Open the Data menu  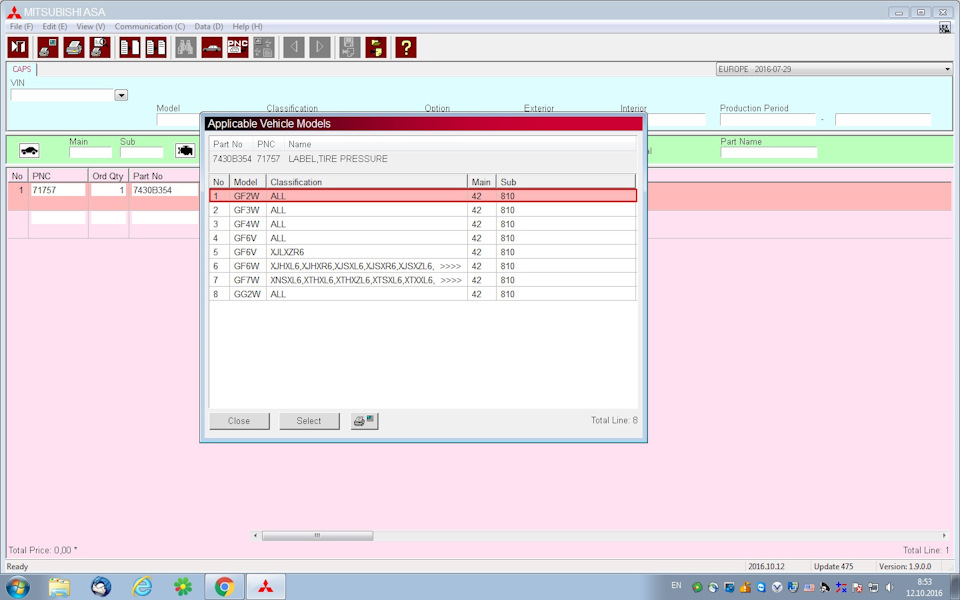point(209,26)
